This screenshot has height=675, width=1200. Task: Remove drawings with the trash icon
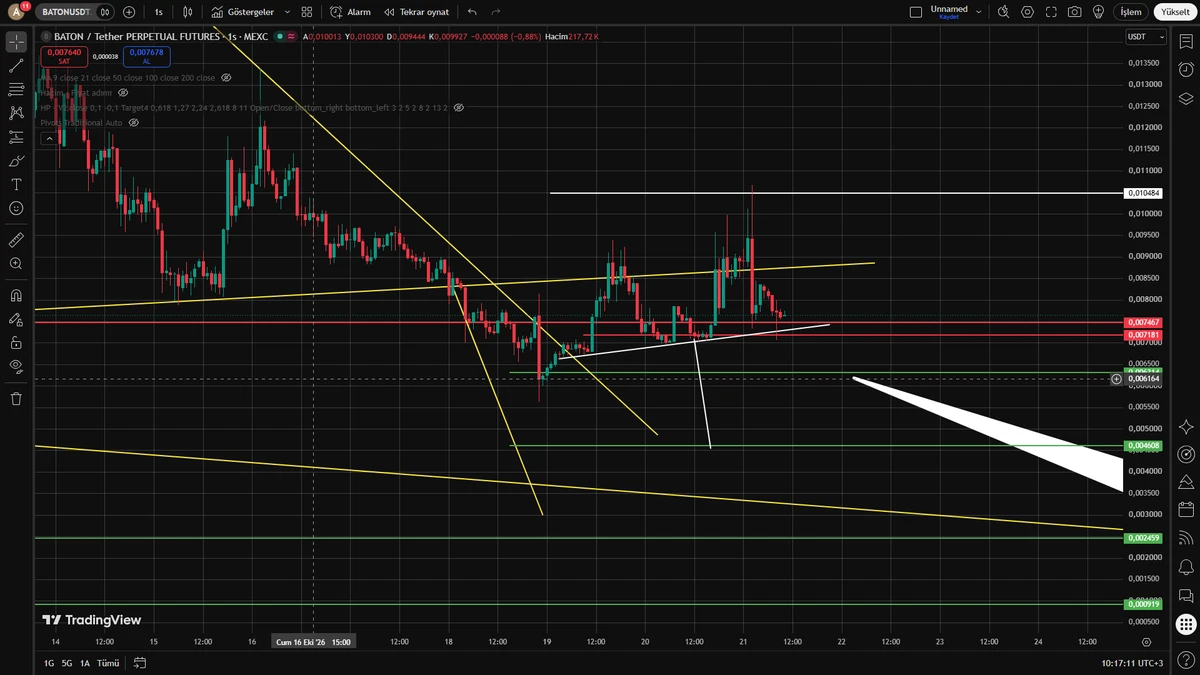coord(16,398)
